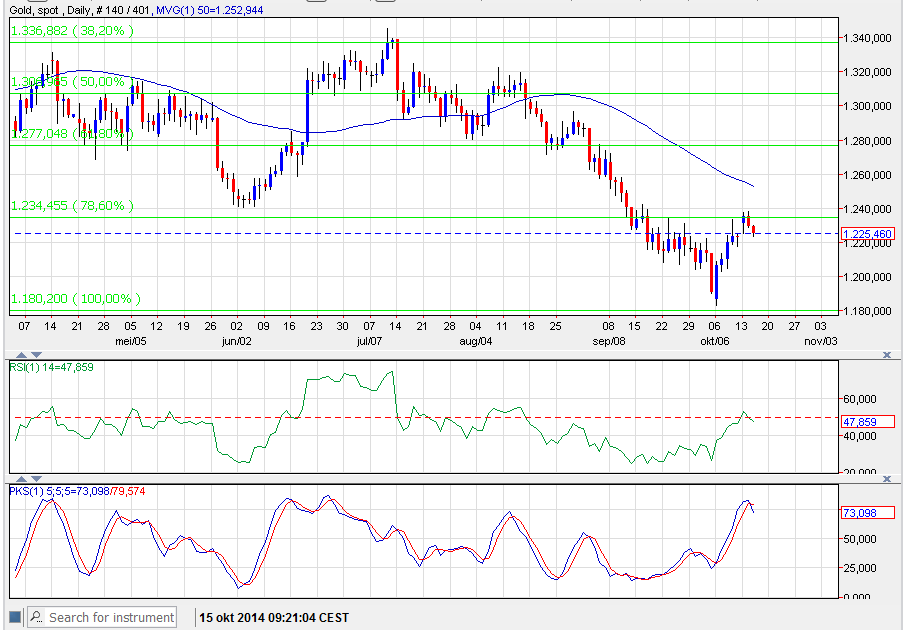Close the RSI indicator panel
Viewport: 906px width, 638px height.
click(887, 355)
